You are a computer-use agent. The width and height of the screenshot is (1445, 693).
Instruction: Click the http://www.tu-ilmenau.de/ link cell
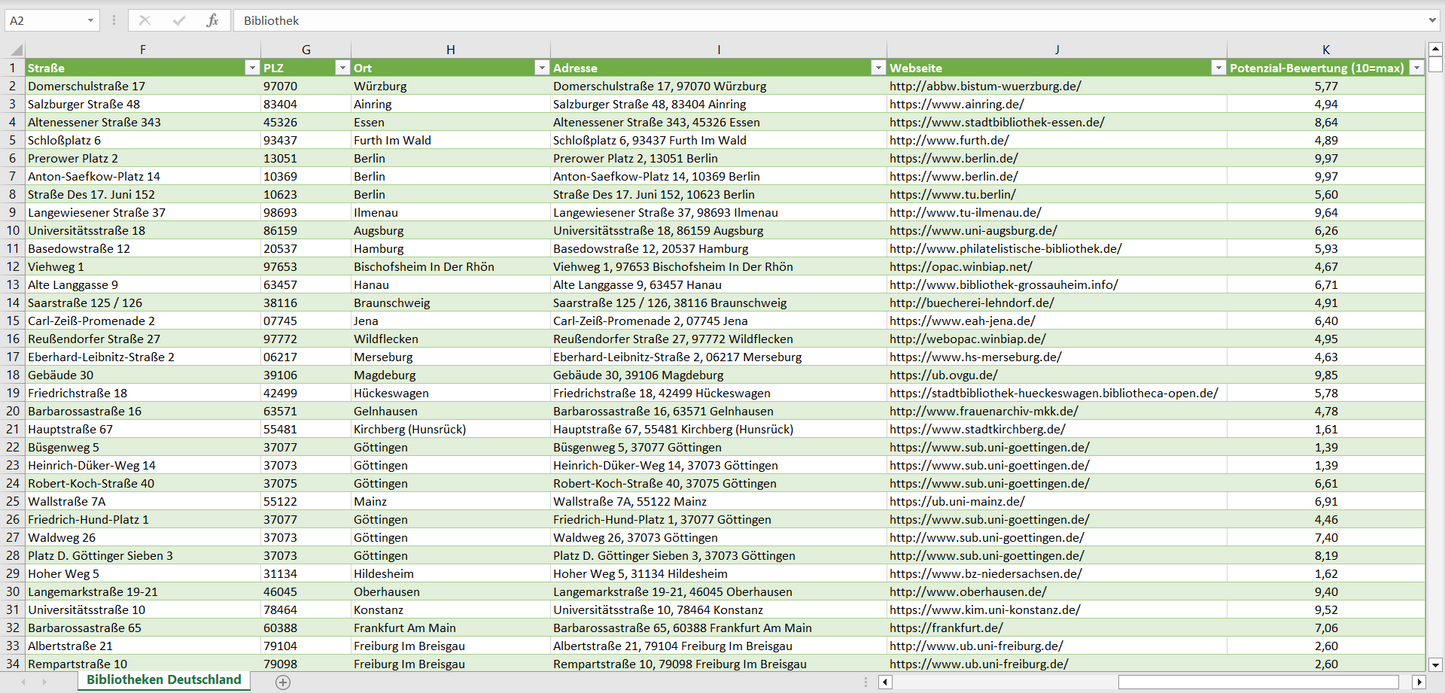(x=965, y=212)
